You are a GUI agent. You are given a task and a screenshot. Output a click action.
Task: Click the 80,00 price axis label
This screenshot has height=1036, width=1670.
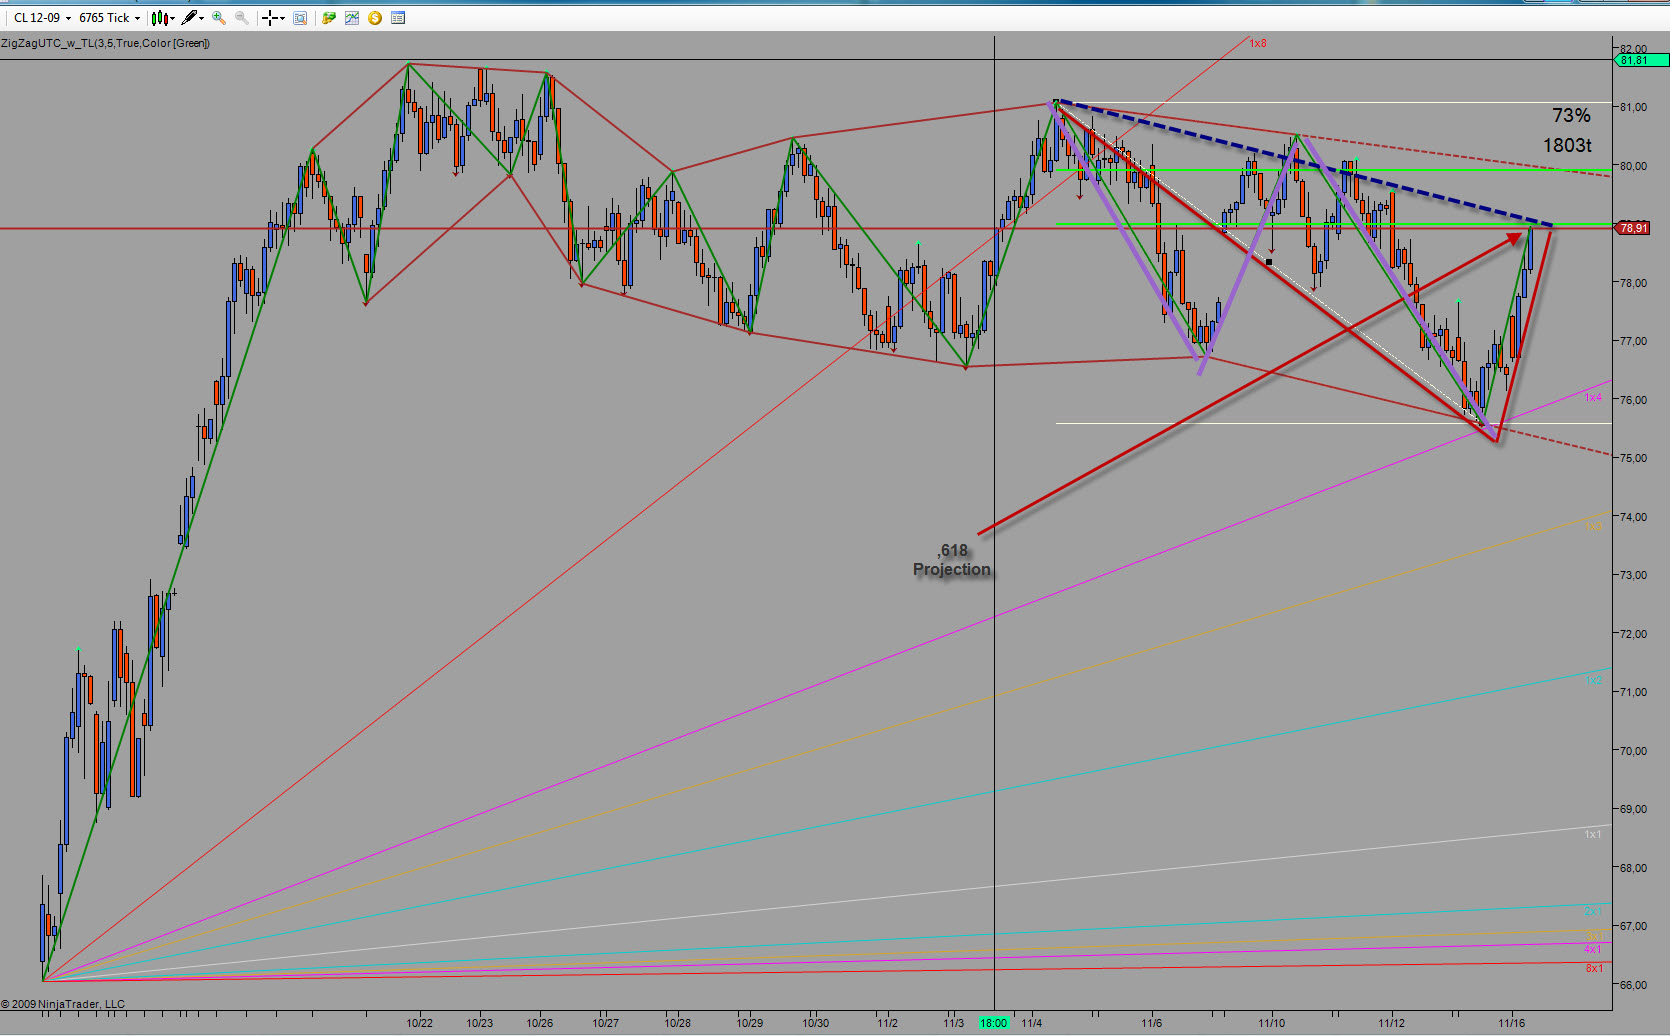[1633, 166]
